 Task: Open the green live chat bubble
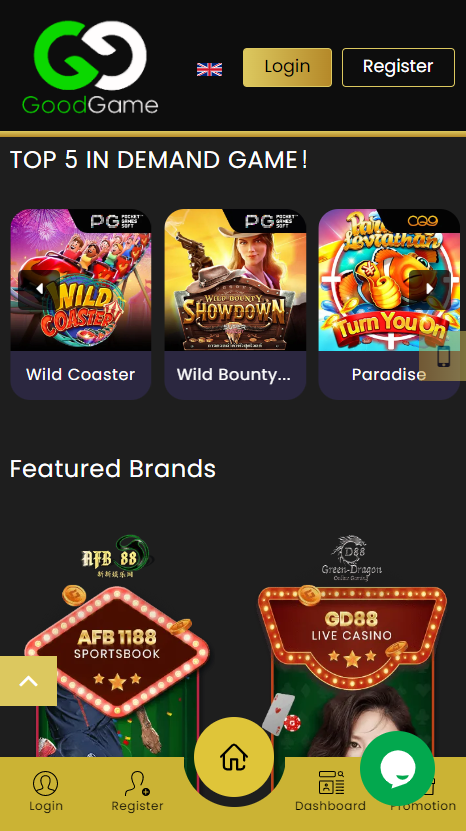pyautogui.click(x=398, y=768)
